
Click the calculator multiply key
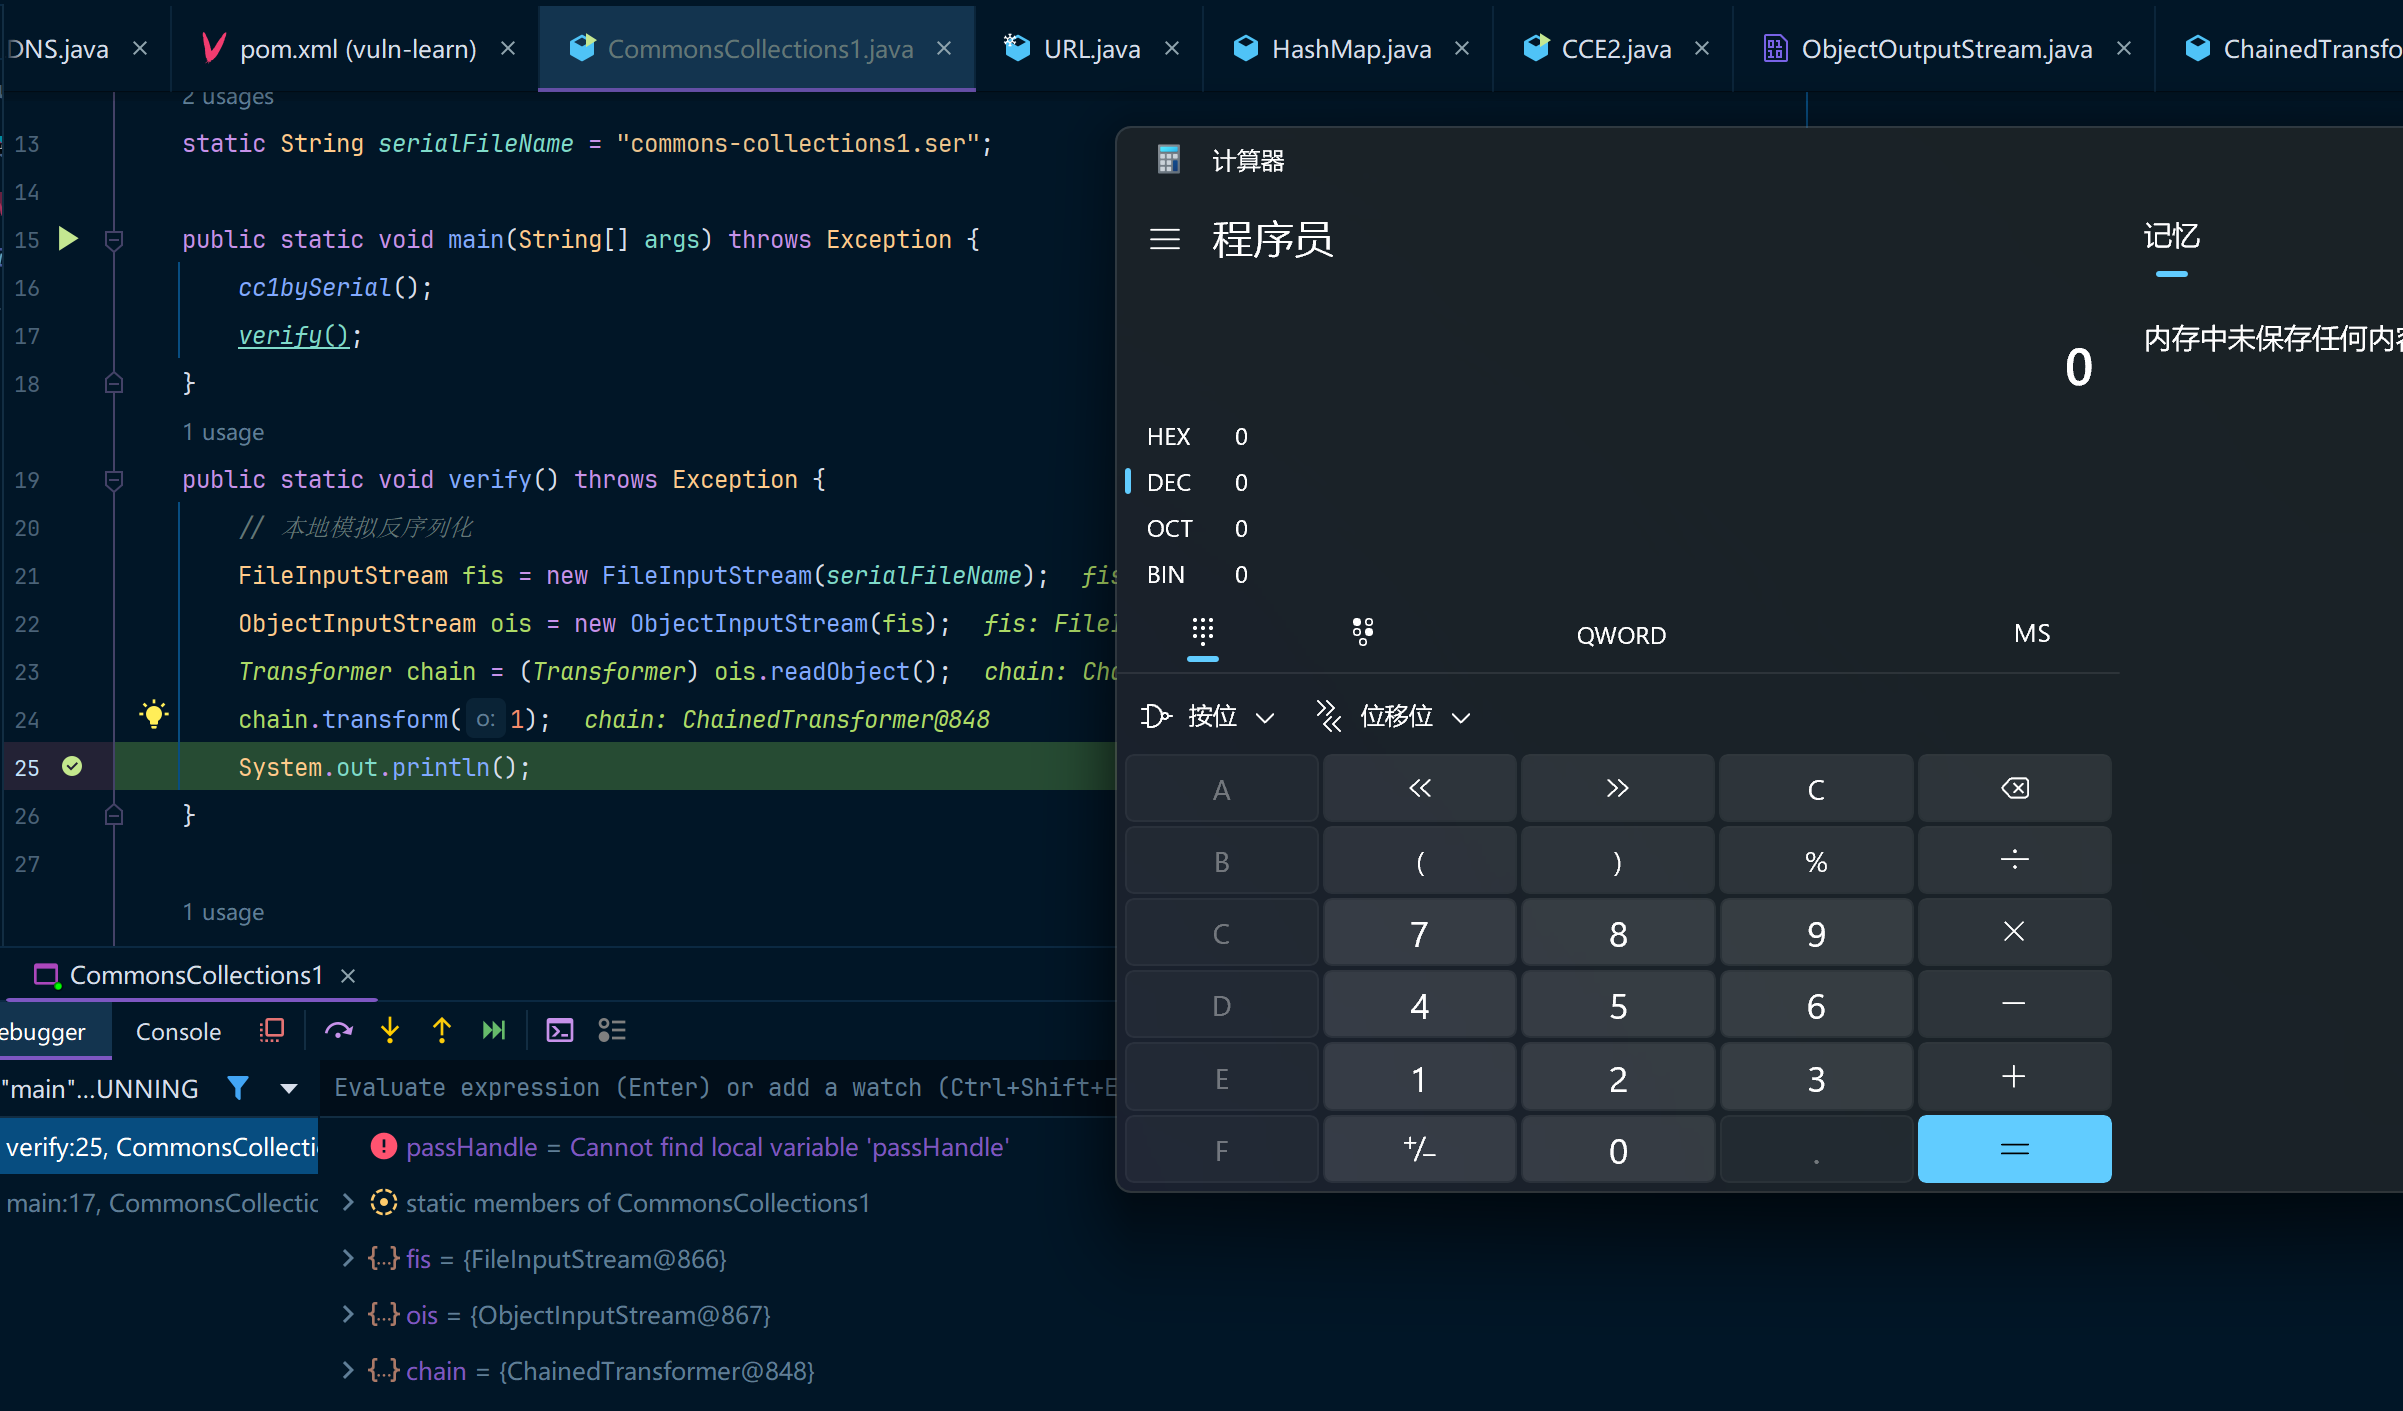click(2014, 933)
